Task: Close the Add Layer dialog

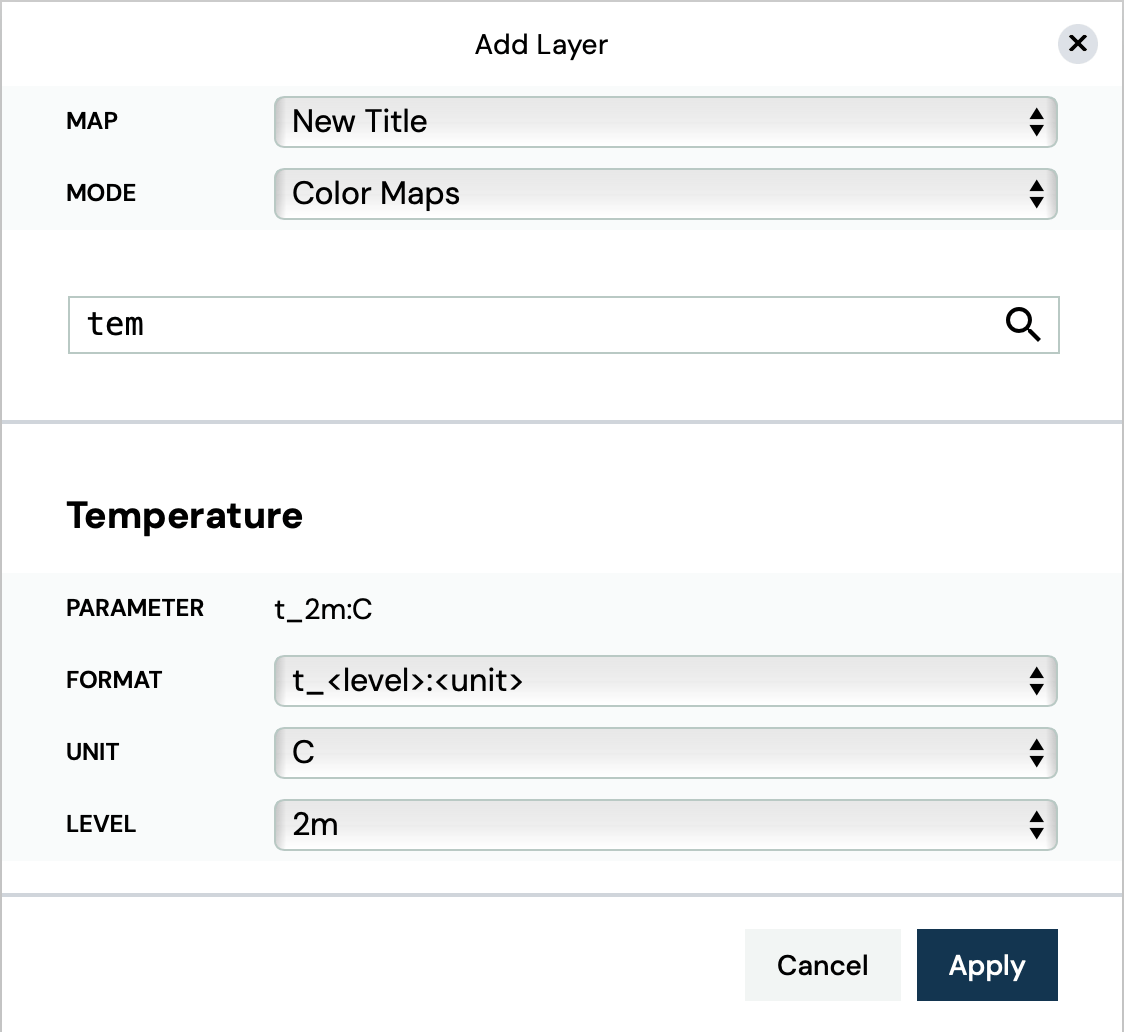Action: click(1077, 44)
